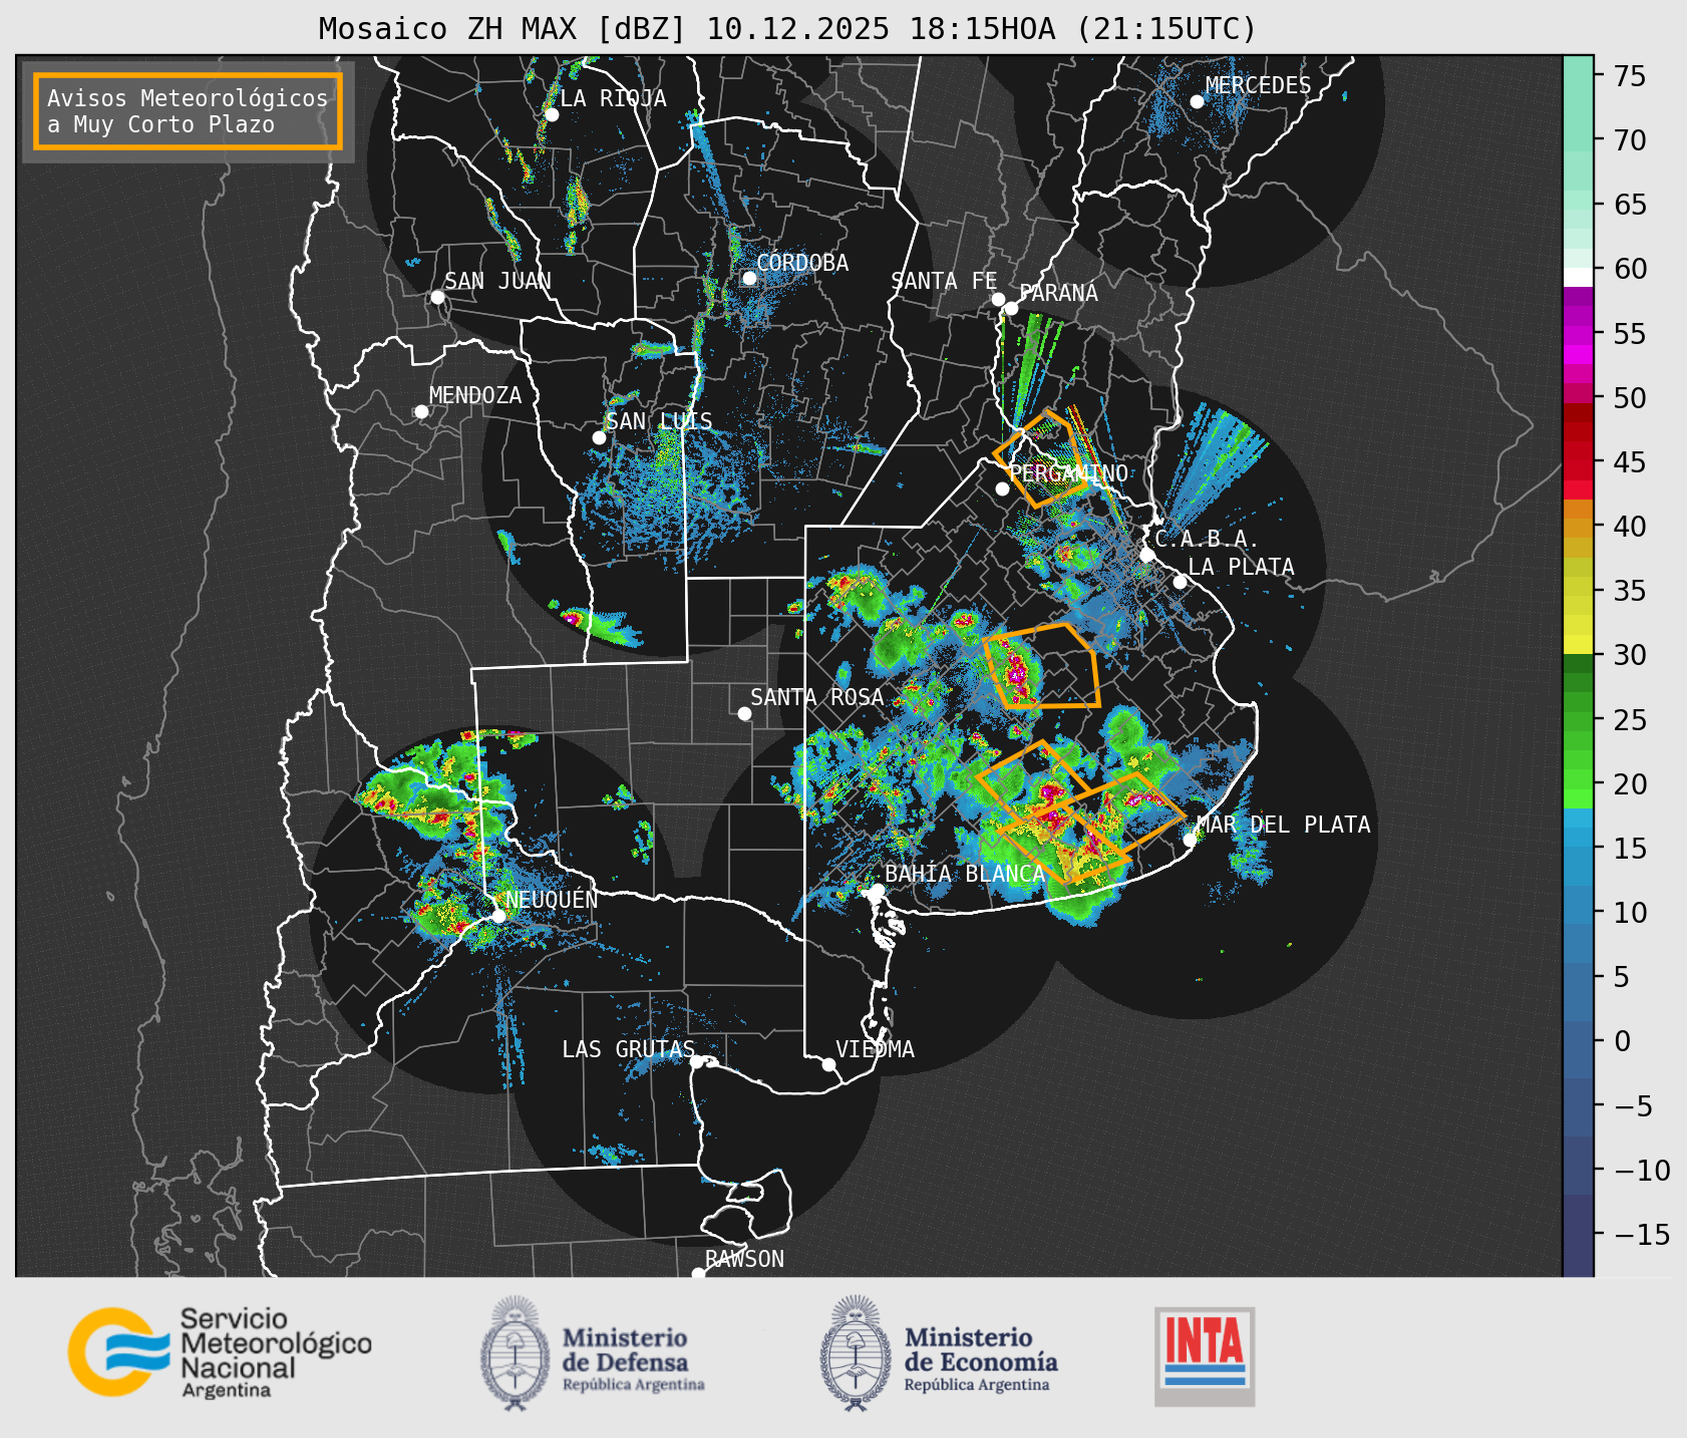This screenshot has height=1438, width=1687.
Task: Select the RAWSON city label
Action: click(744, 1259)
